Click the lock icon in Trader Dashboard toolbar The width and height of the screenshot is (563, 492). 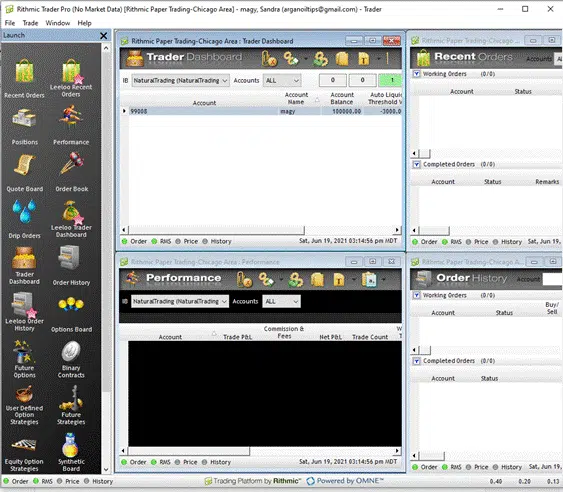364,59
